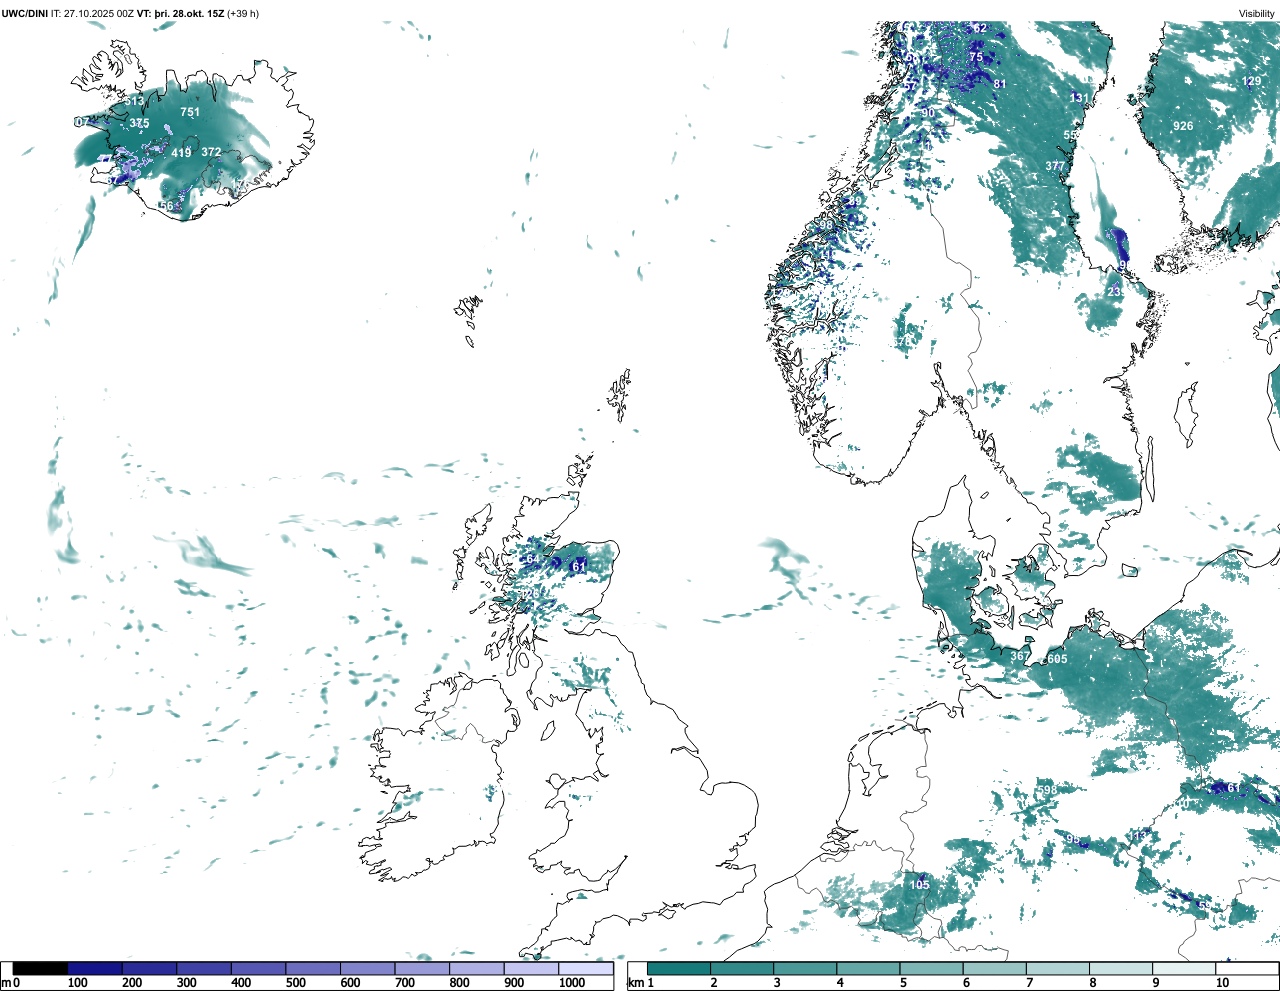This screenshot has width=1280, height=991.
Task: Pick the 7–8 km pale teal swatch
Action: pyautogui.click(x=1057, y=968)
